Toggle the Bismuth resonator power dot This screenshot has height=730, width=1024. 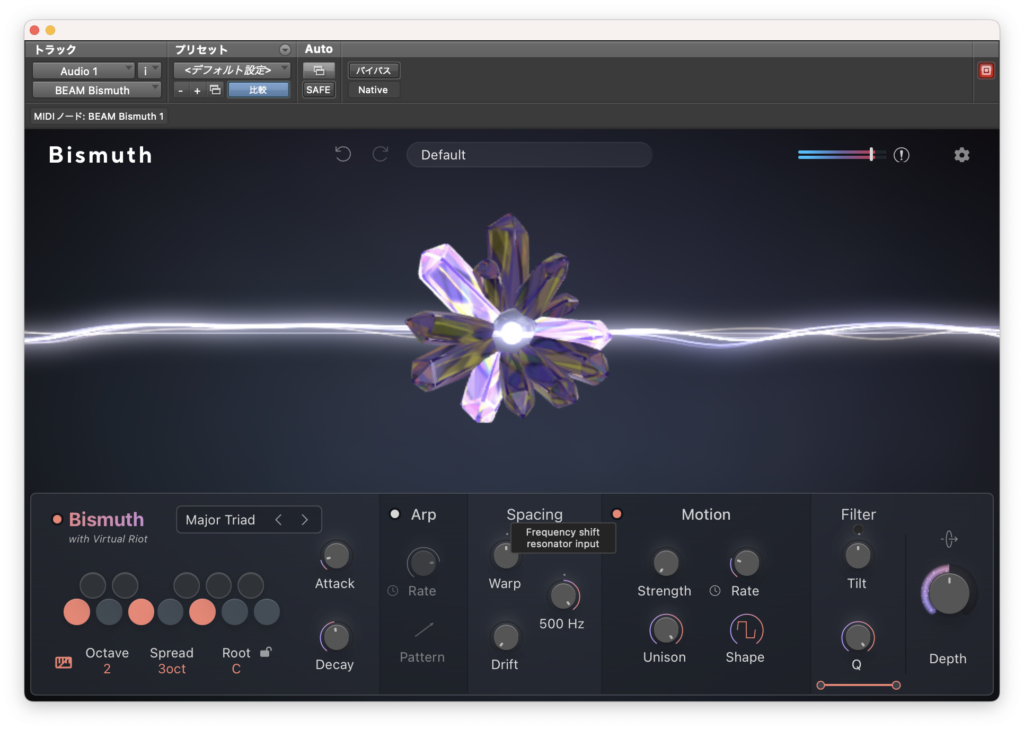(57, 519)
